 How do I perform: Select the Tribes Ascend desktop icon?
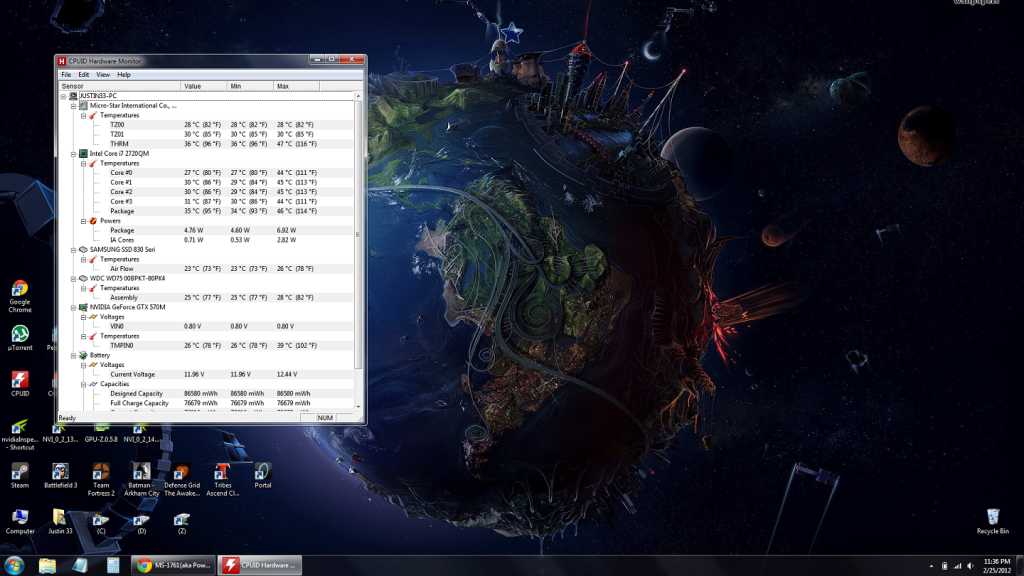222,479
